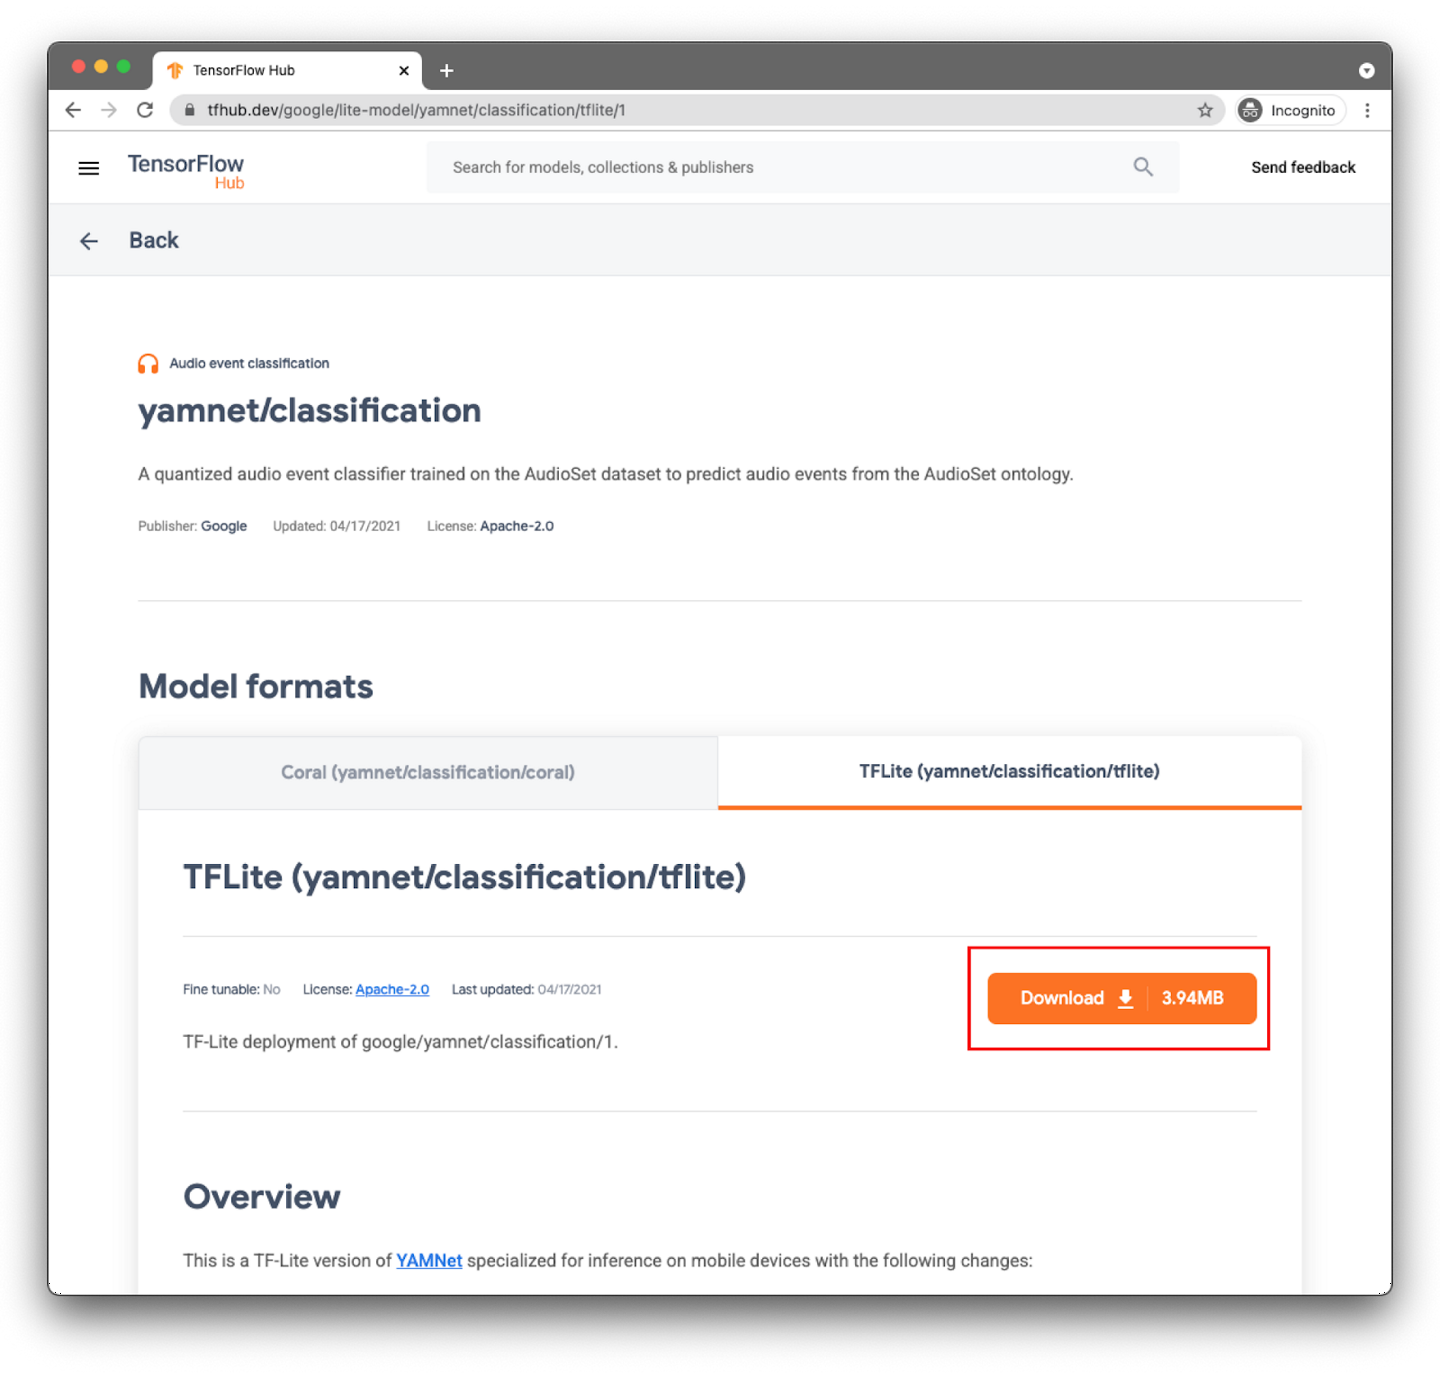The height and width of the screenshot is (1378, 1440).
Task: Click the Search for models input field
Action: click(x=700, y=167)
